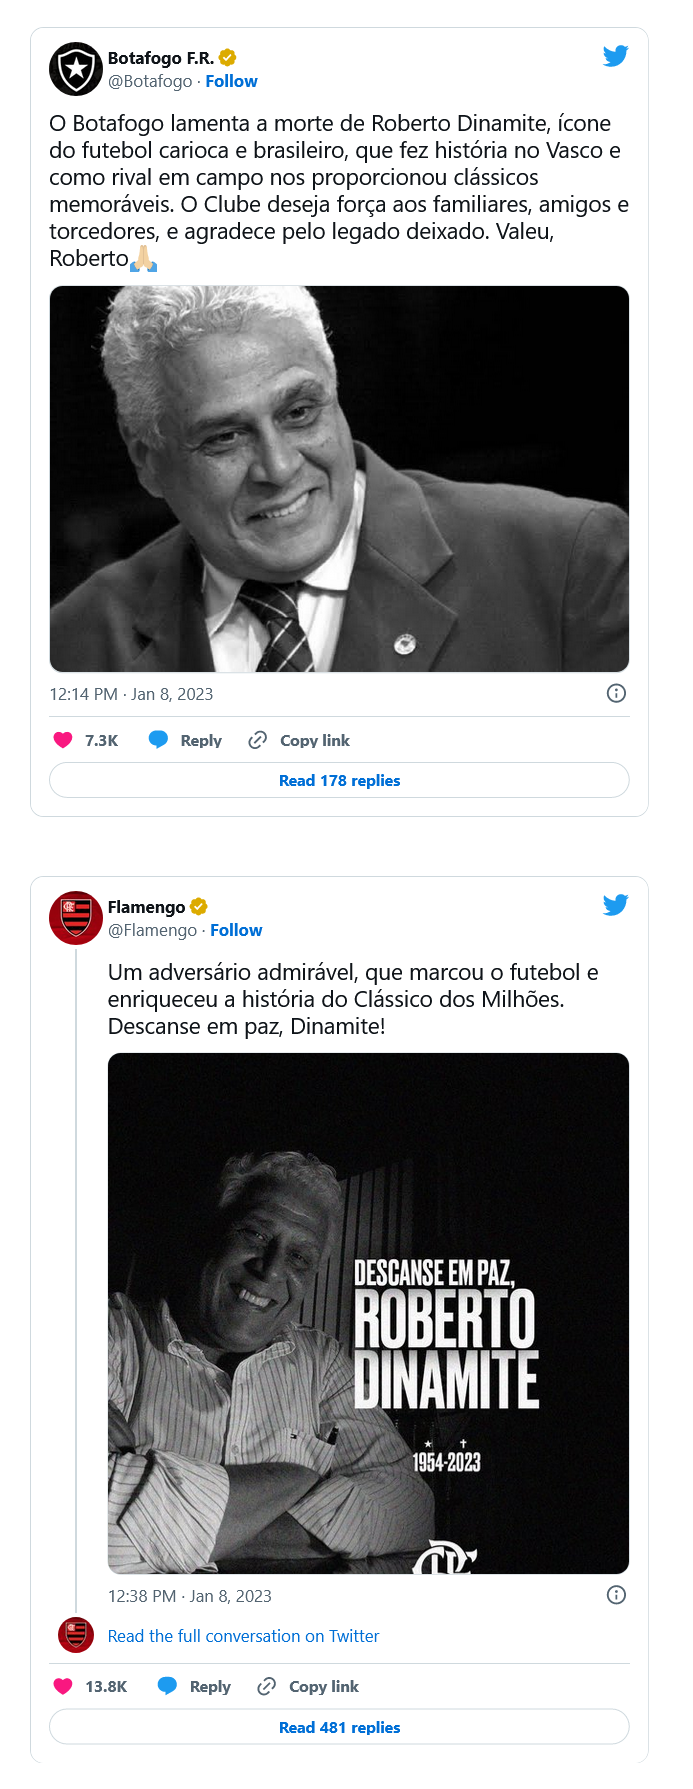The height and width of the screenshot is (1789, 693).
Task: Click the Flamengo crest avatar at top
Action: point(76,917)
